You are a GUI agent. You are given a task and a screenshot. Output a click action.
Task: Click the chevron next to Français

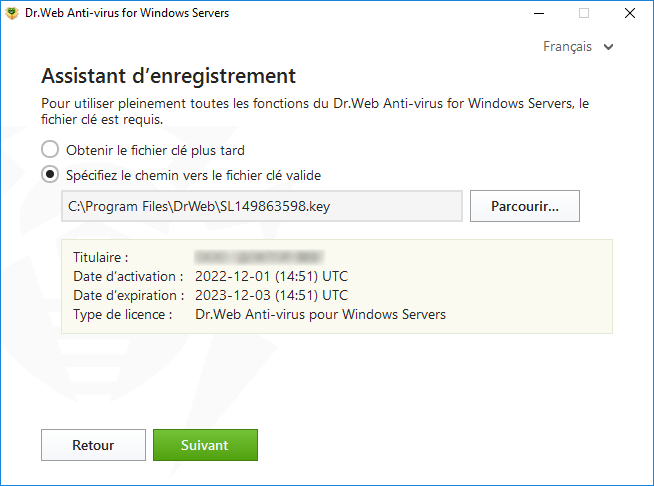tap(608, 47)
